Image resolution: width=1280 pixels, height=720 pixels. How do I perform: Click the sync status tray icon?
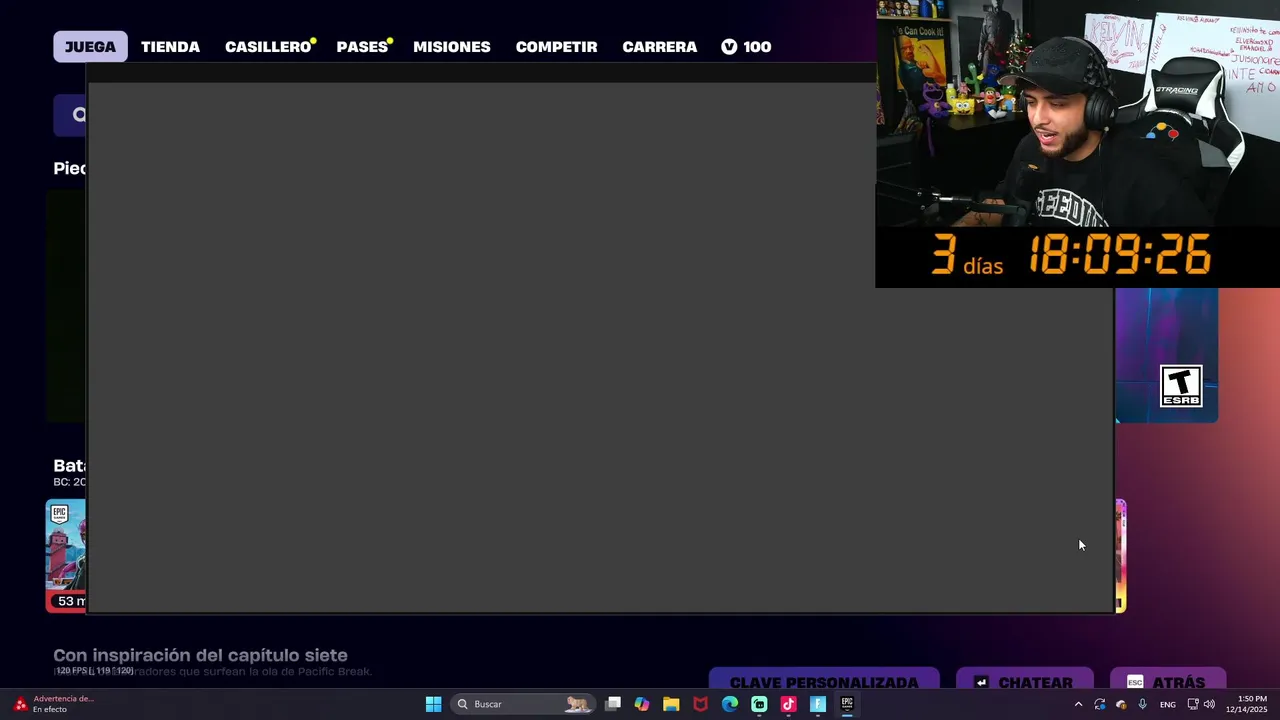click(1100, 704)
